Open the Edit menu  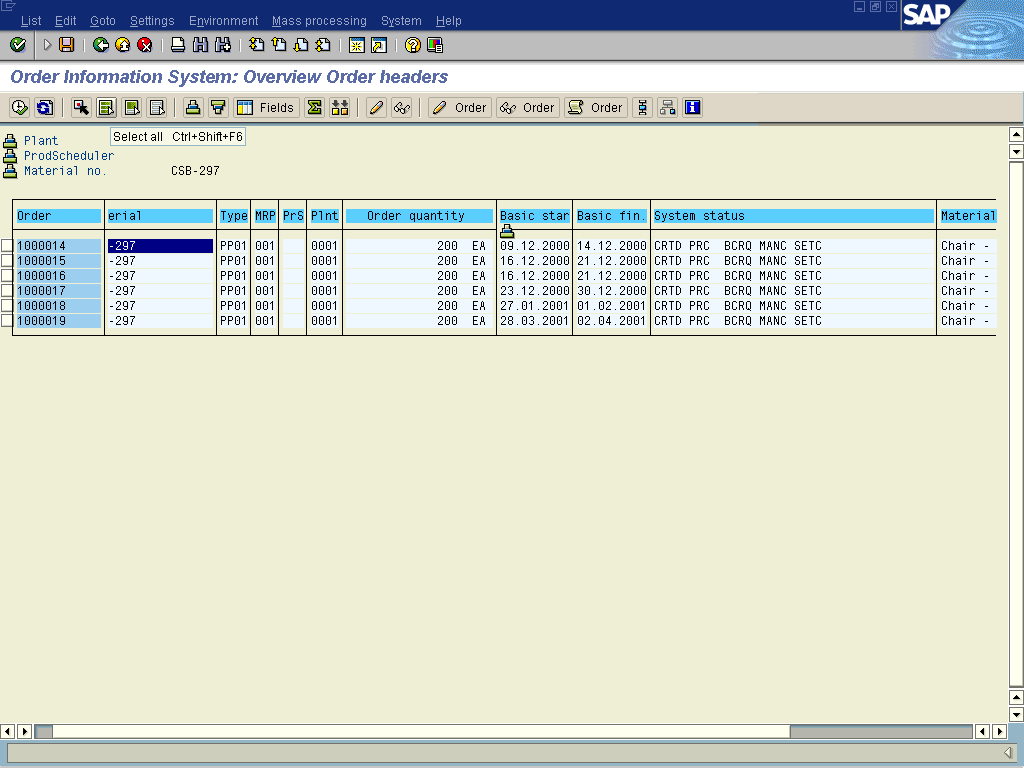coord(65,21)
